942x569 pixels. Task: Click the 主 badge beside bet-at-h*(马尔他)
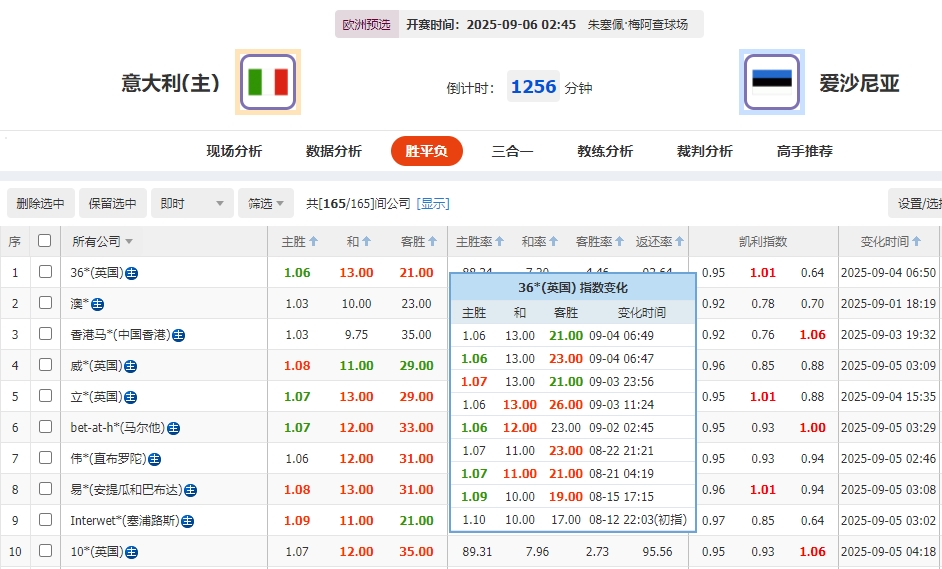tap(173, 428)
